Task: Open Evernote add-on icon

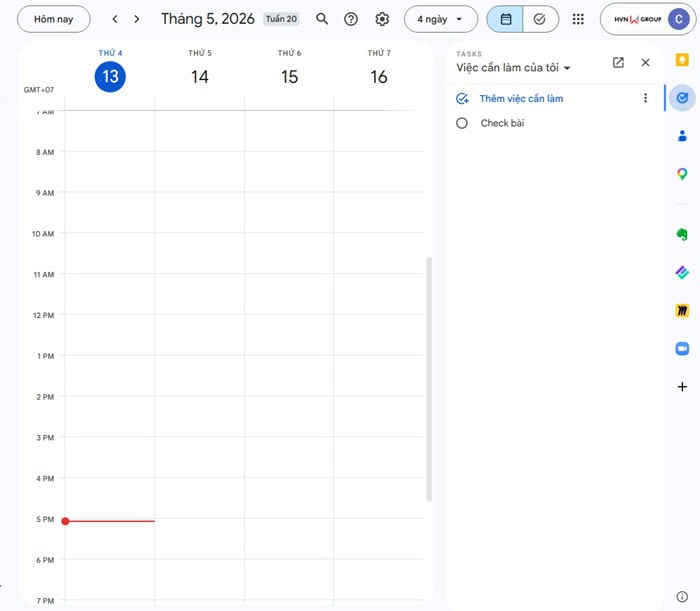Action: pos(682,234)
